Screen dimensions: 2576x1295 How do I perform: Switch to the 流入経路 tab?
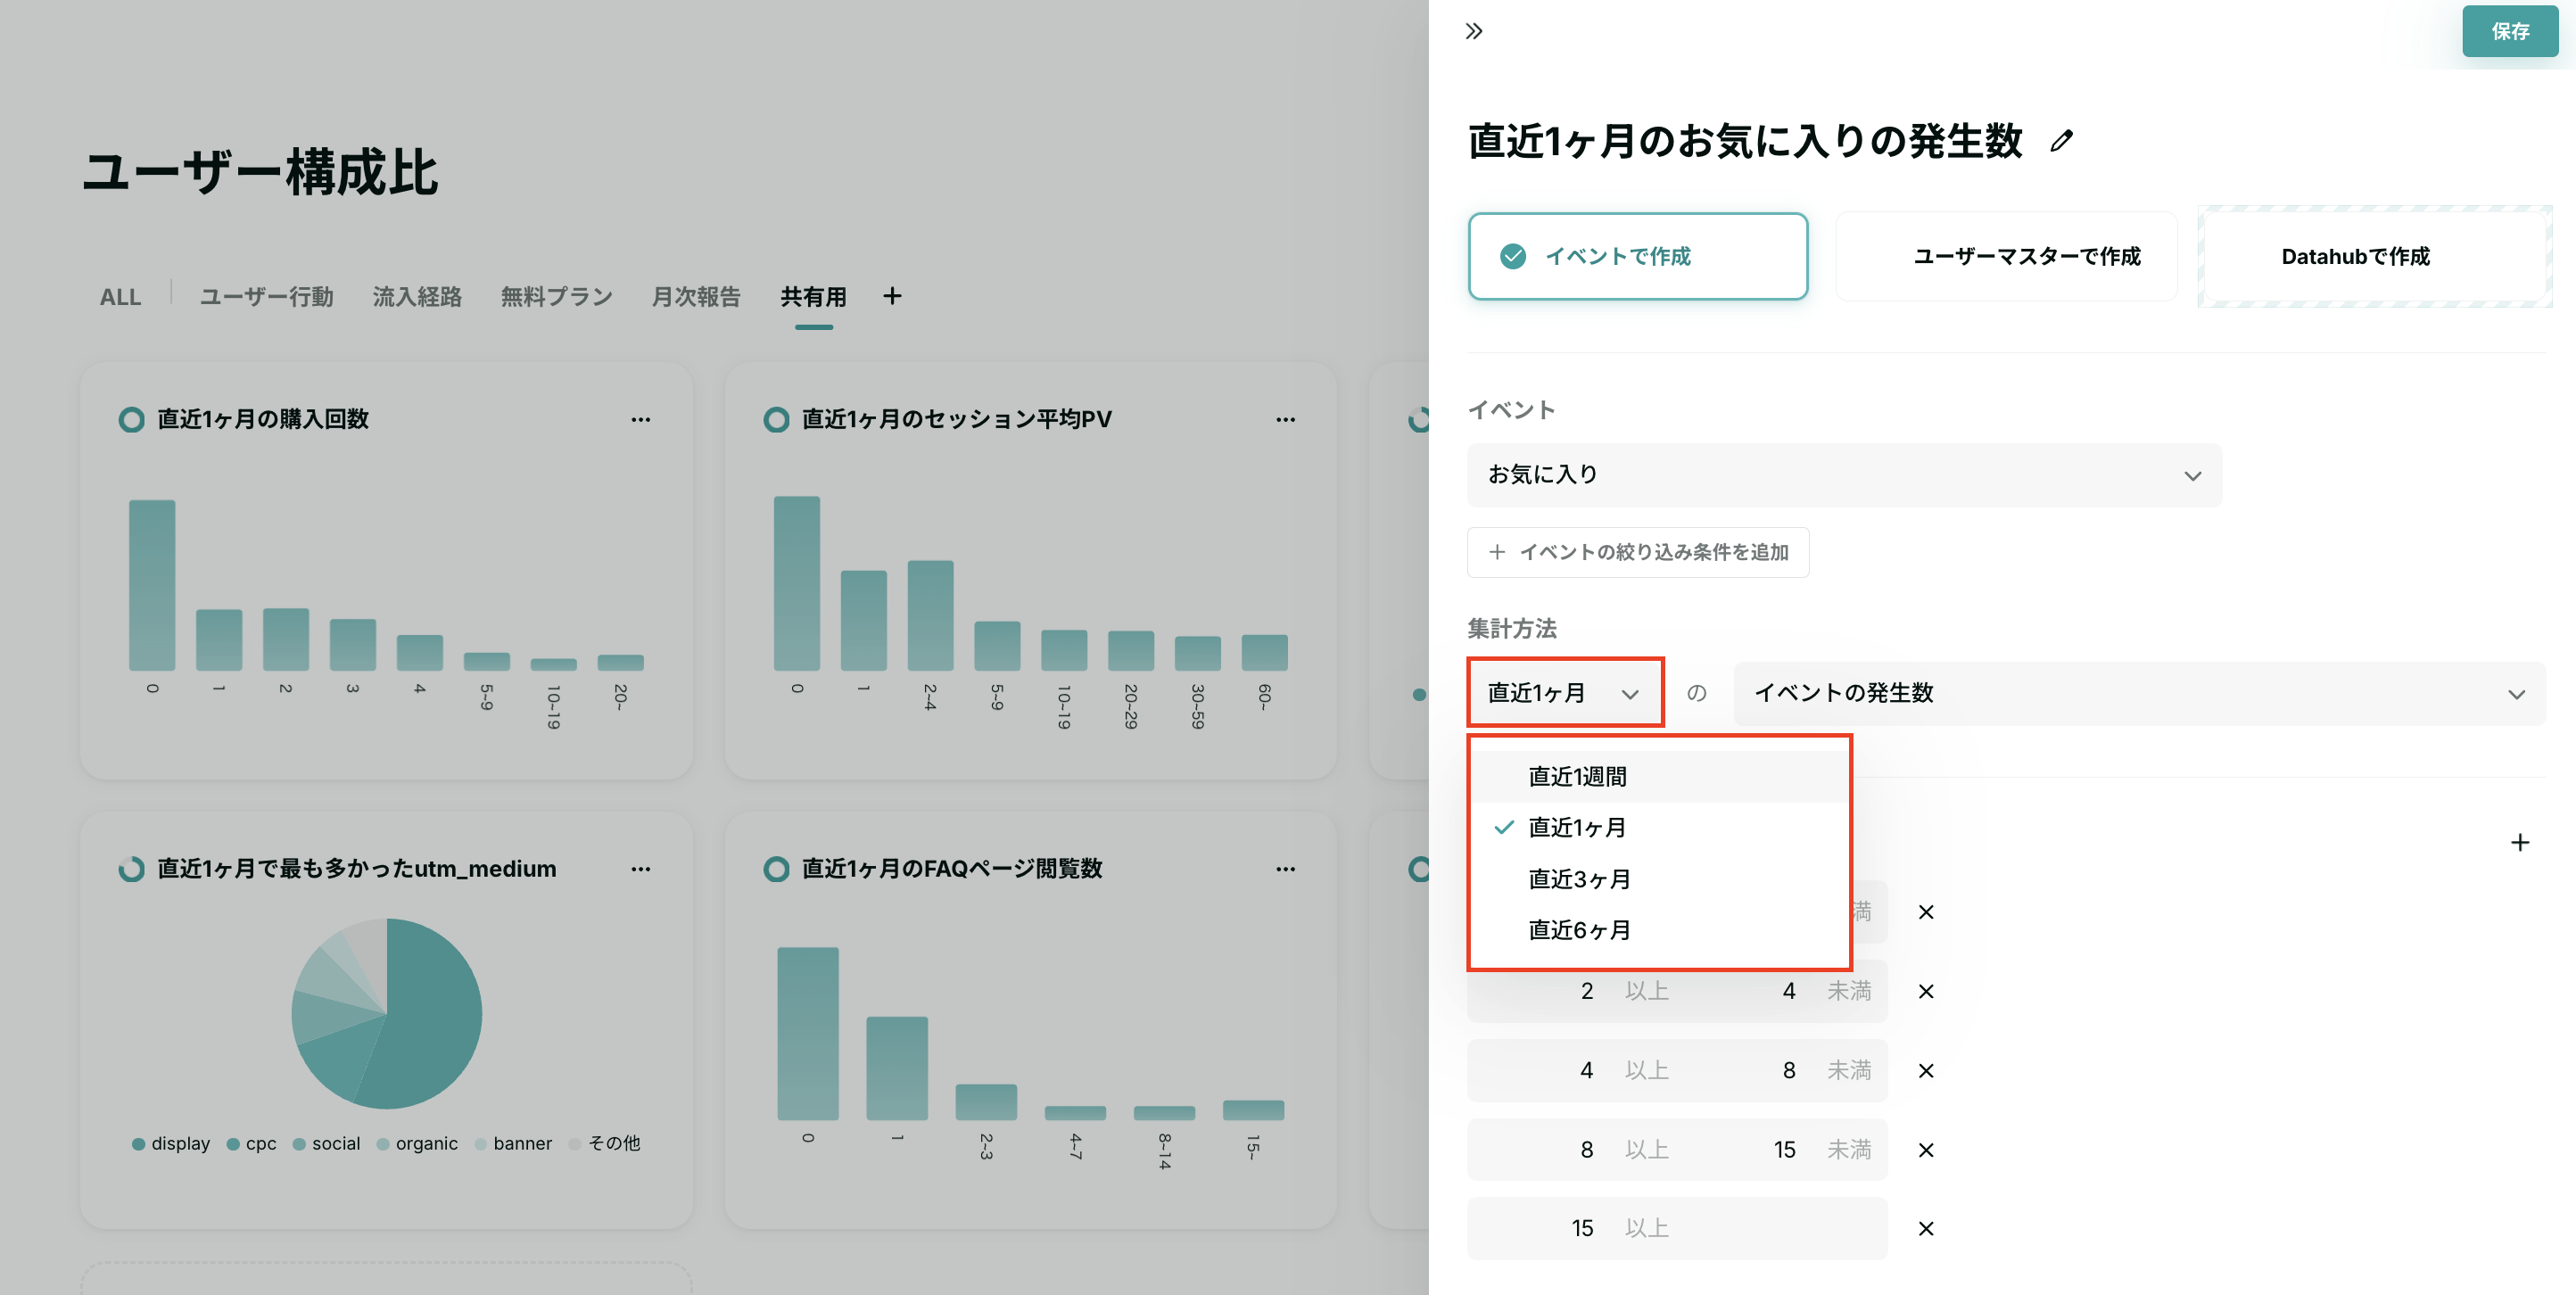coord(417,297)
